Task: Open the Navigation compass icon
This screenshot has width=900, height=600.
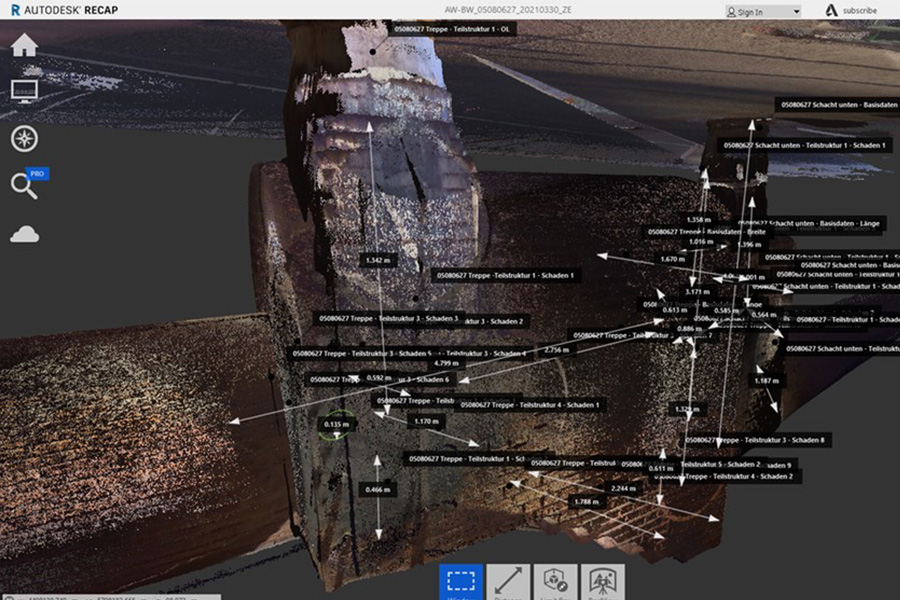Action: [x=24, y=138]
